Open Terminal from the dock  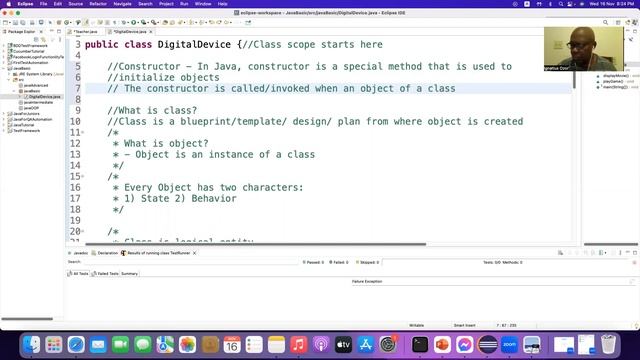(420, 345)
